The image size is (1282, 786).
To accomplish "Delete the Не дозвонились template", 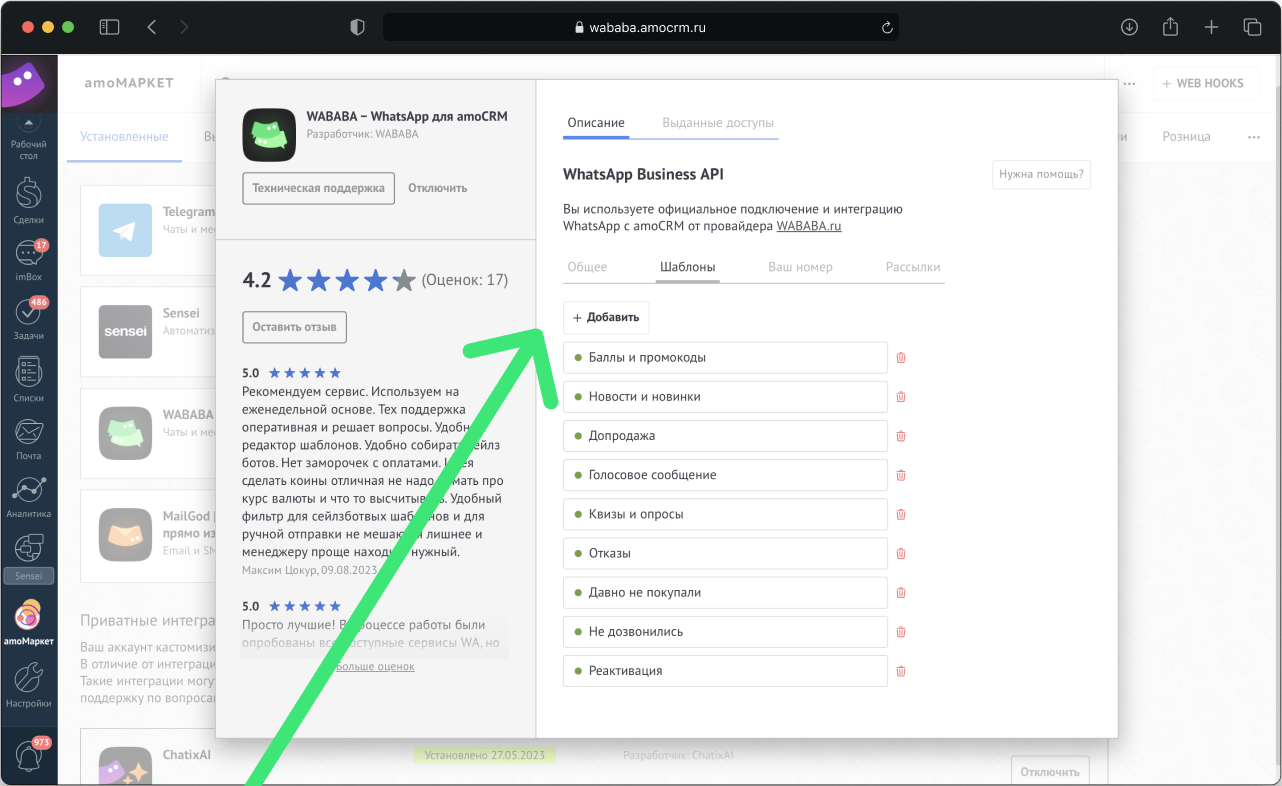I will tap(901, 632).
